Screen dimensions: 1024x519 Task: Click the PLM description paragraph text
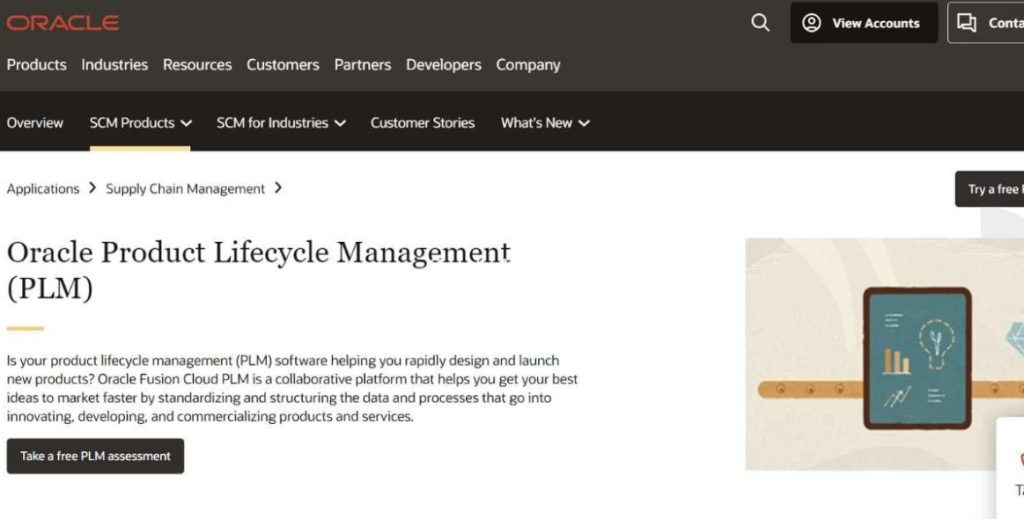pos(292,388)
